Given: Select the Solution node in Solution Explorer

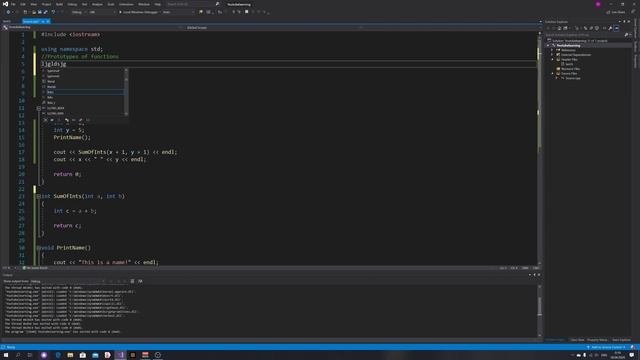Looking at the screenshot, I should tap(580, 41).
